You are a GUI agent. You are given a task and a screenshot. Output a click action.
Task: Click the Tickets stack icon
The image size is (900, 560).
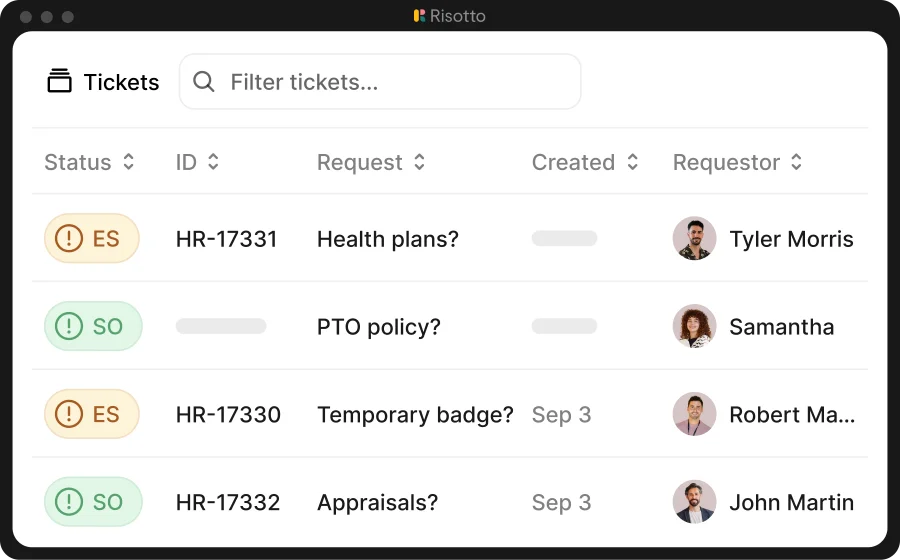coord(59,81)
